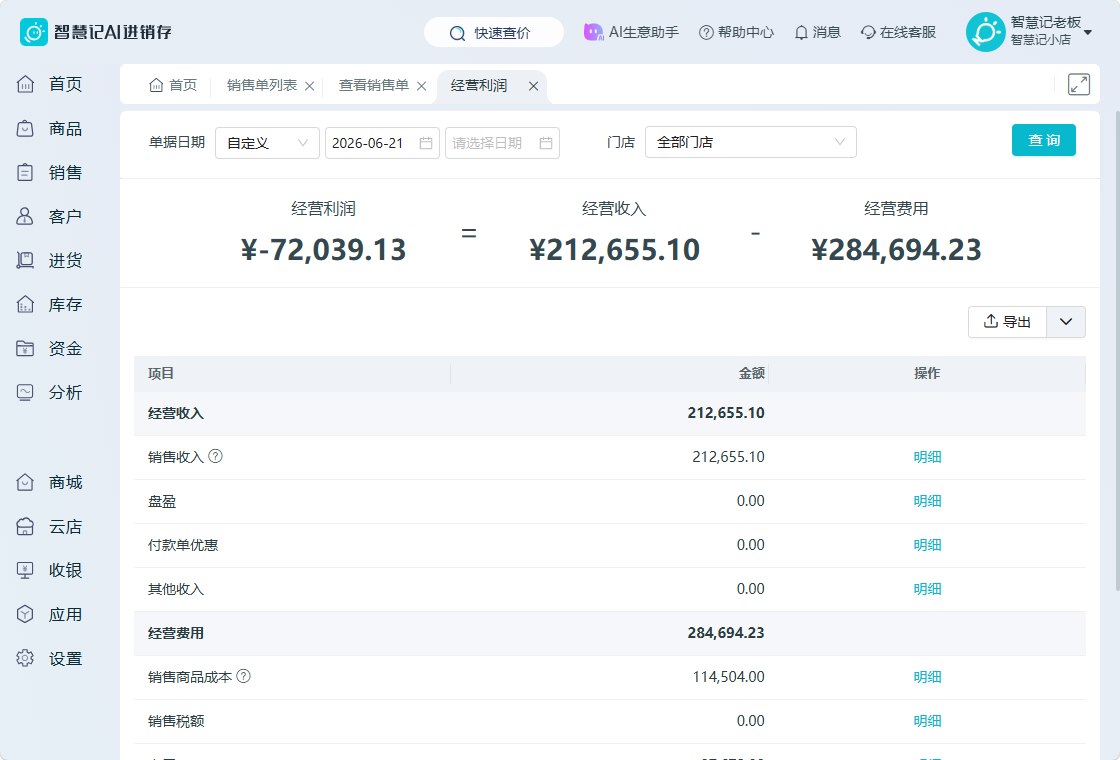Viewport: 1120px width, 760px height.
Task: Open the 分析 sidebar icon
Action: [25, 392]
